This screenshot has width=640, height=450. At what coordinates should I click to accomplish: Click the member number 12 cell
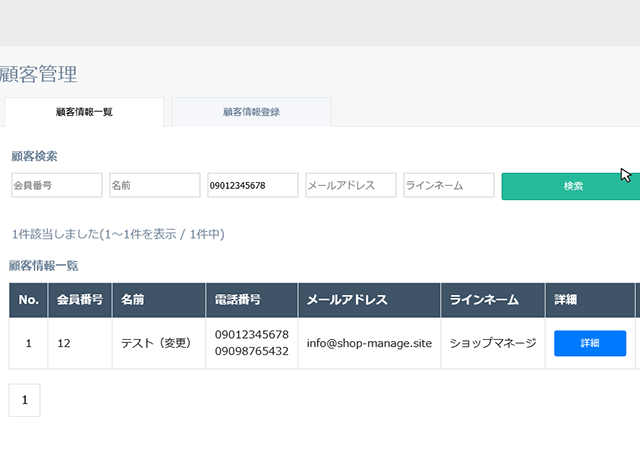coord(80,343)
